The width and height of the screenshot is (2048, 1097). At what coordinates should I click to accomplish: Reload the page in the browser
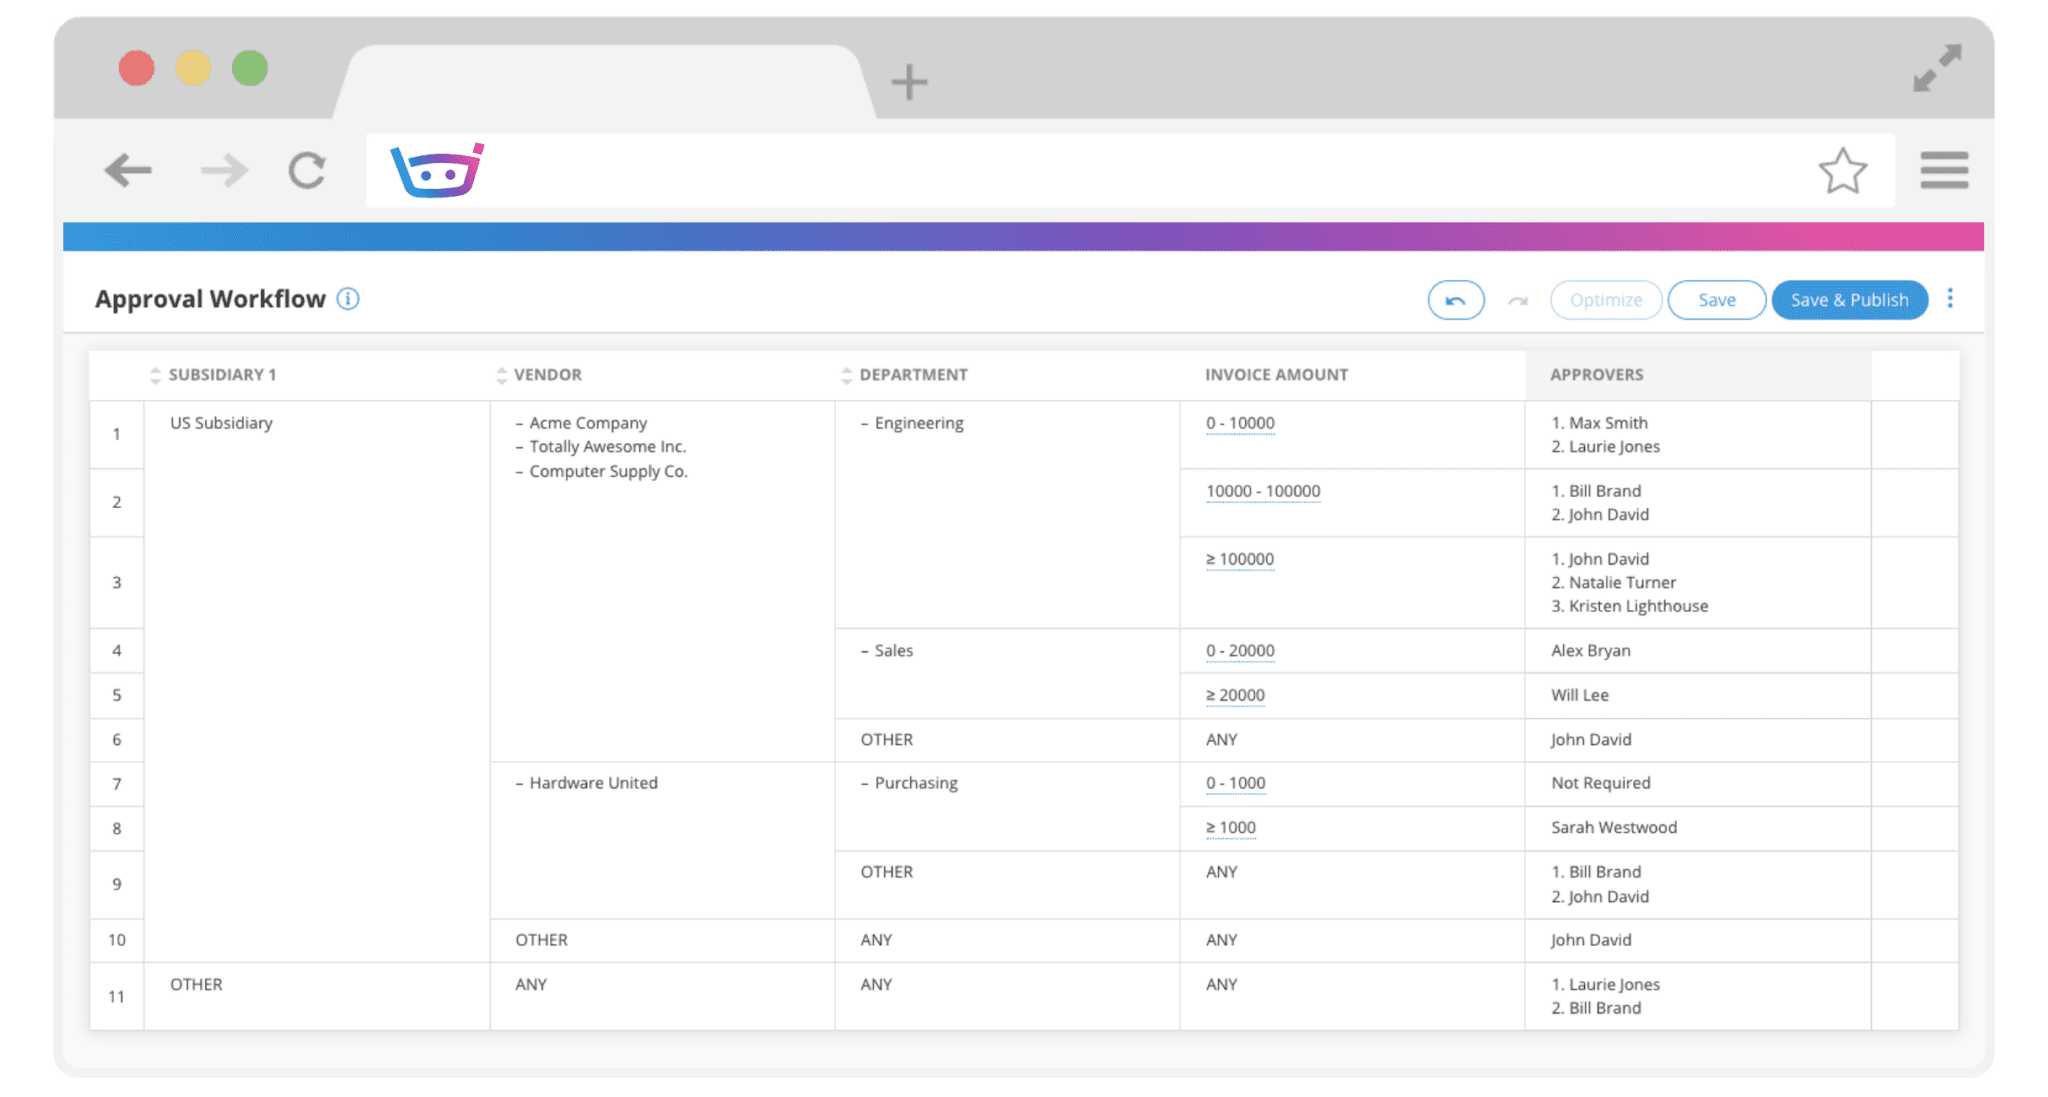click(x=307, y=170)
